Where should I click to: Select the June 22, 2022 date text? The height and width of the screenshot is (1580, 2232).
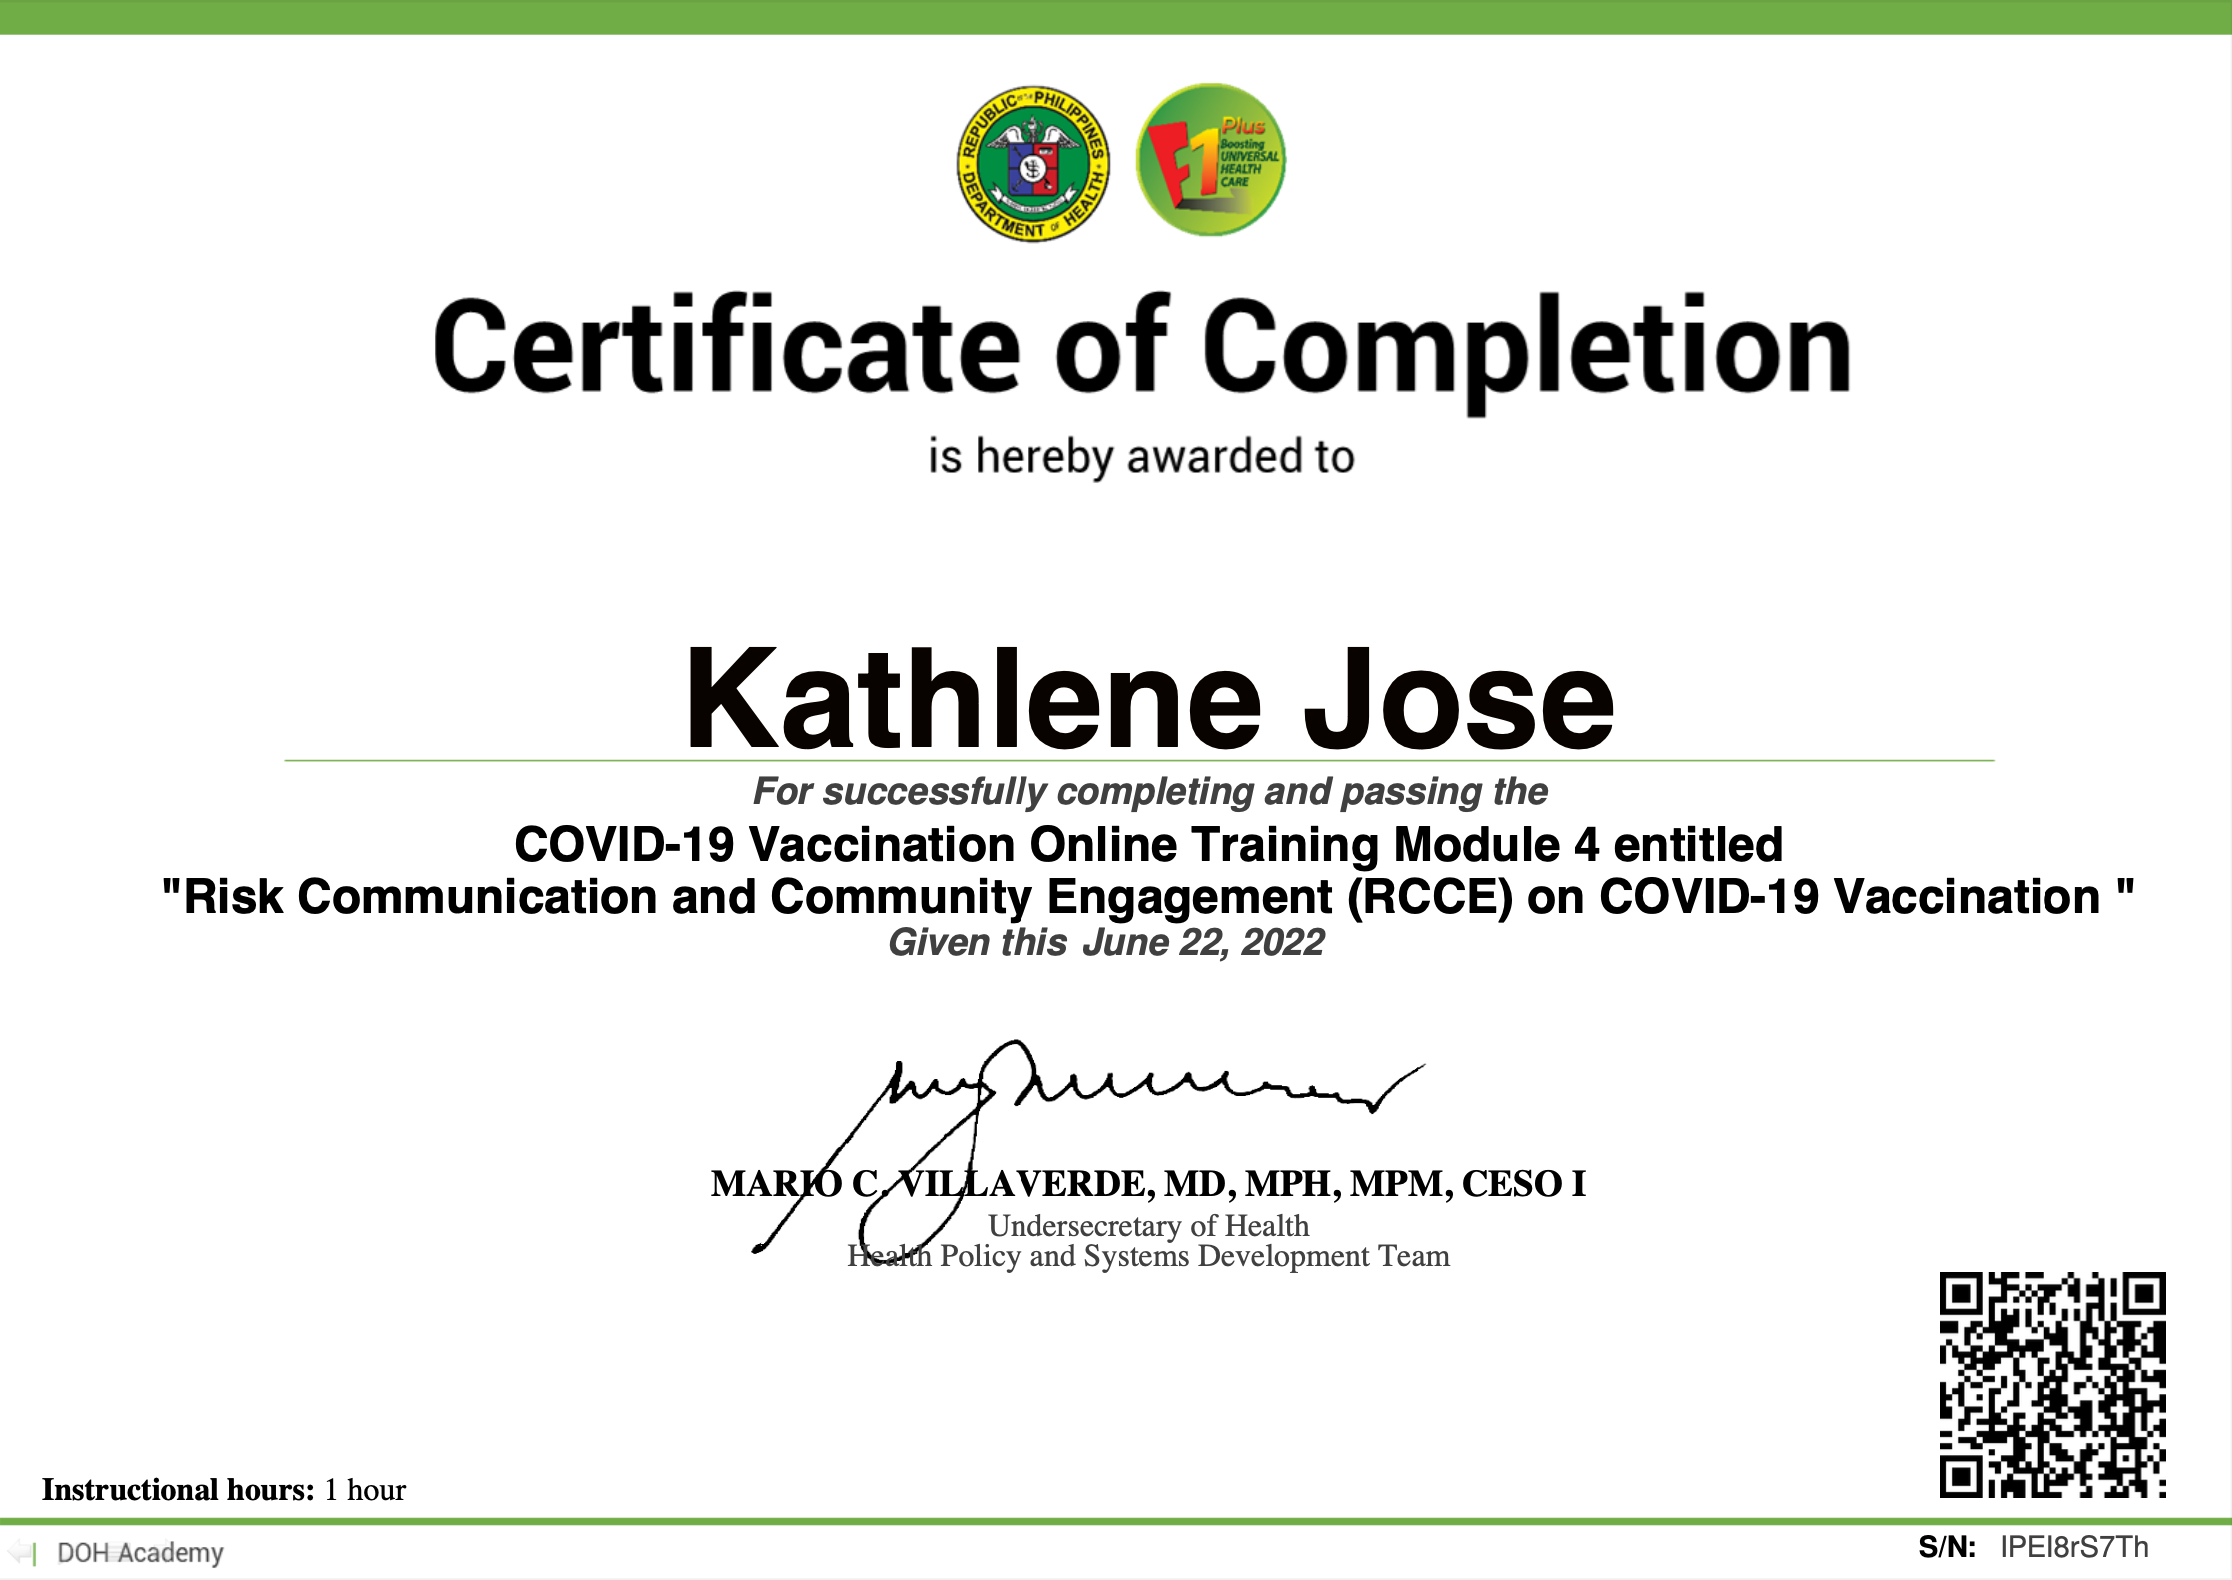click(1200, 942)
